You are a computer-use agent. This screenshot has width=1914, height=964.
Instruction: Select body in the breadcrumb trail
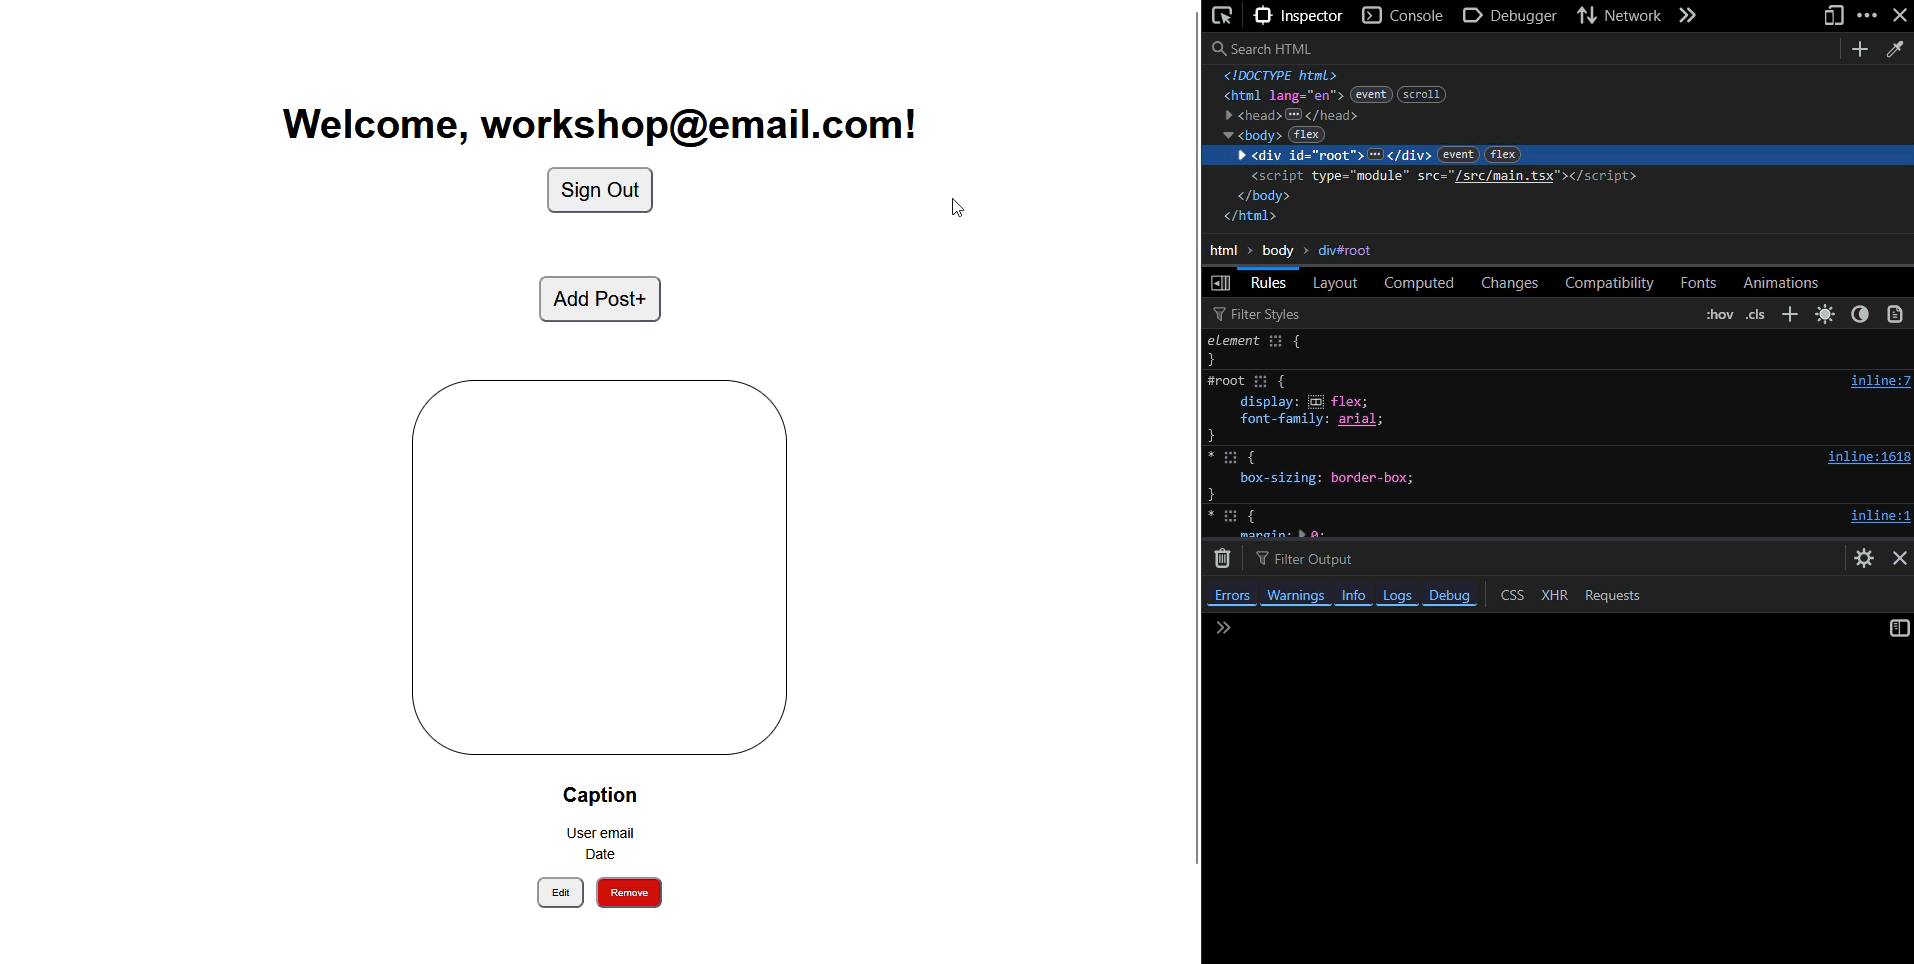(x=1277, y=251)
